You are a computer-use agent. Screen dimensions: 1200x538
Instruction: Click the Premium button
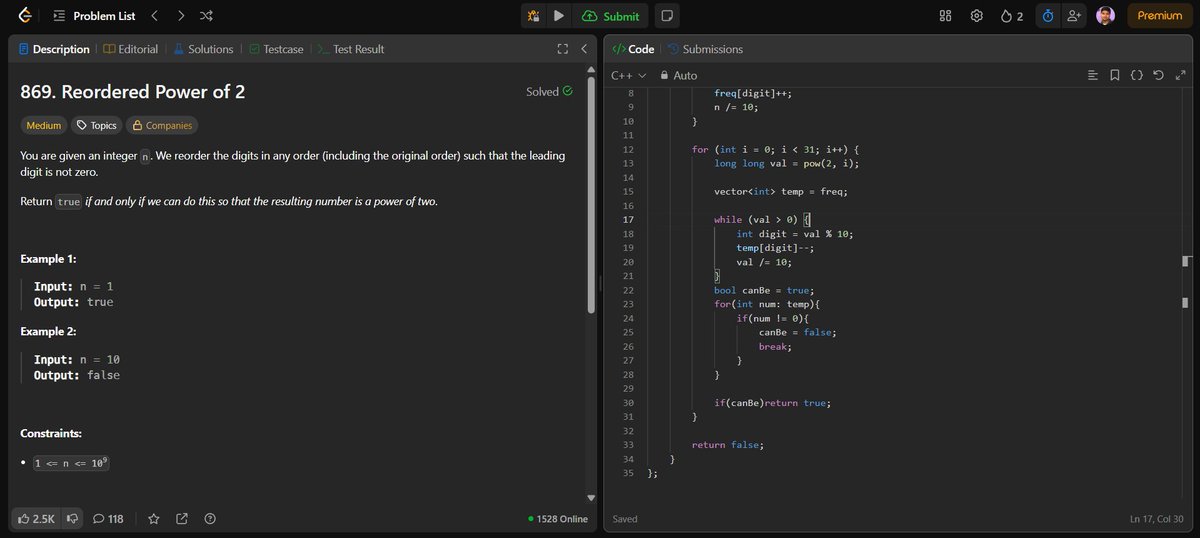(1159, 16)
